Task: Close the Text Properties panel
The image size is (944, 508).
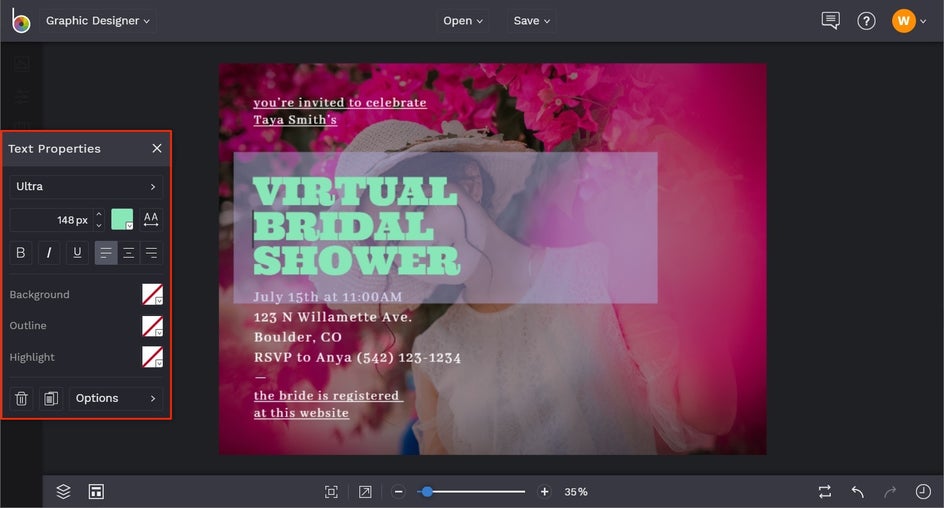Action: tap(157, 148)
